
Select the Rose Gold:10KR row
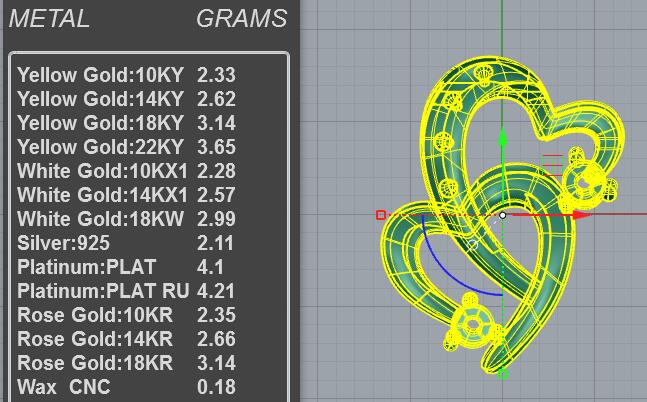(126, 315)
